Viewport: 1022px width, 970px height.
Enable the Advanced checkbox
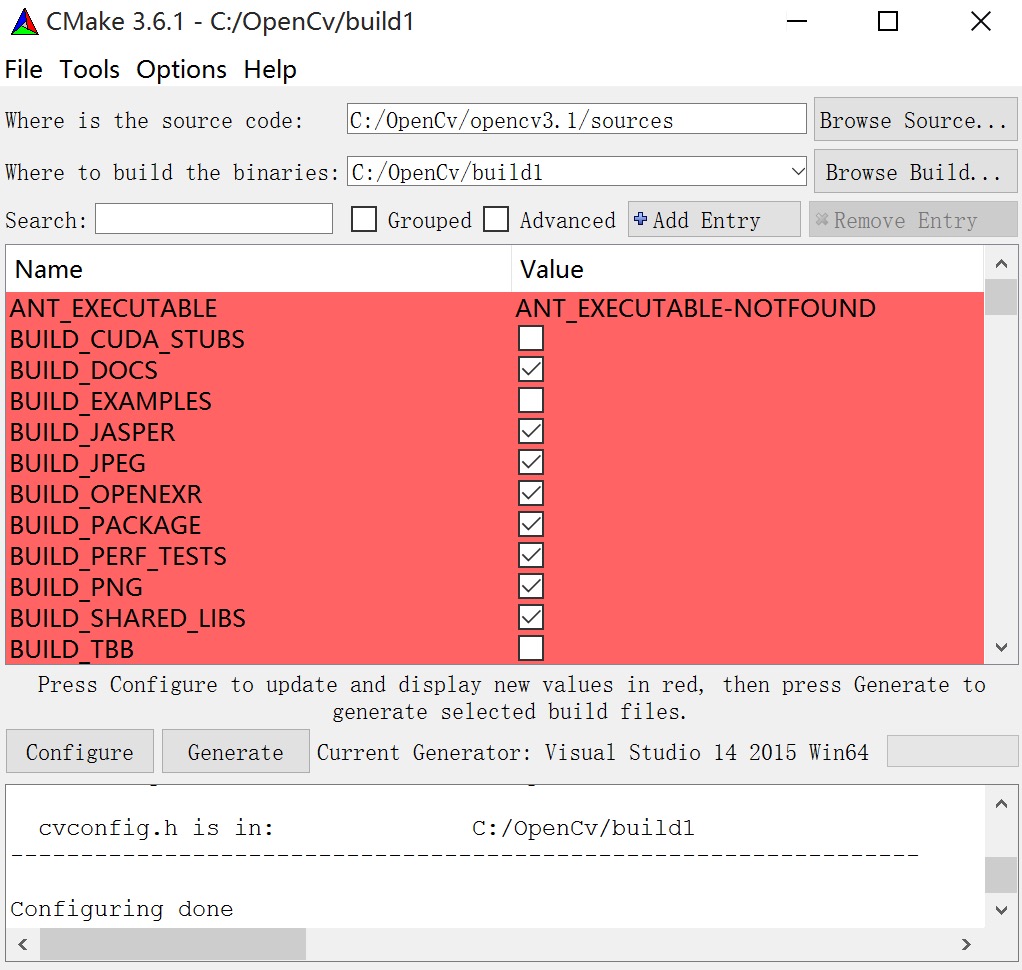click(496, 219)
